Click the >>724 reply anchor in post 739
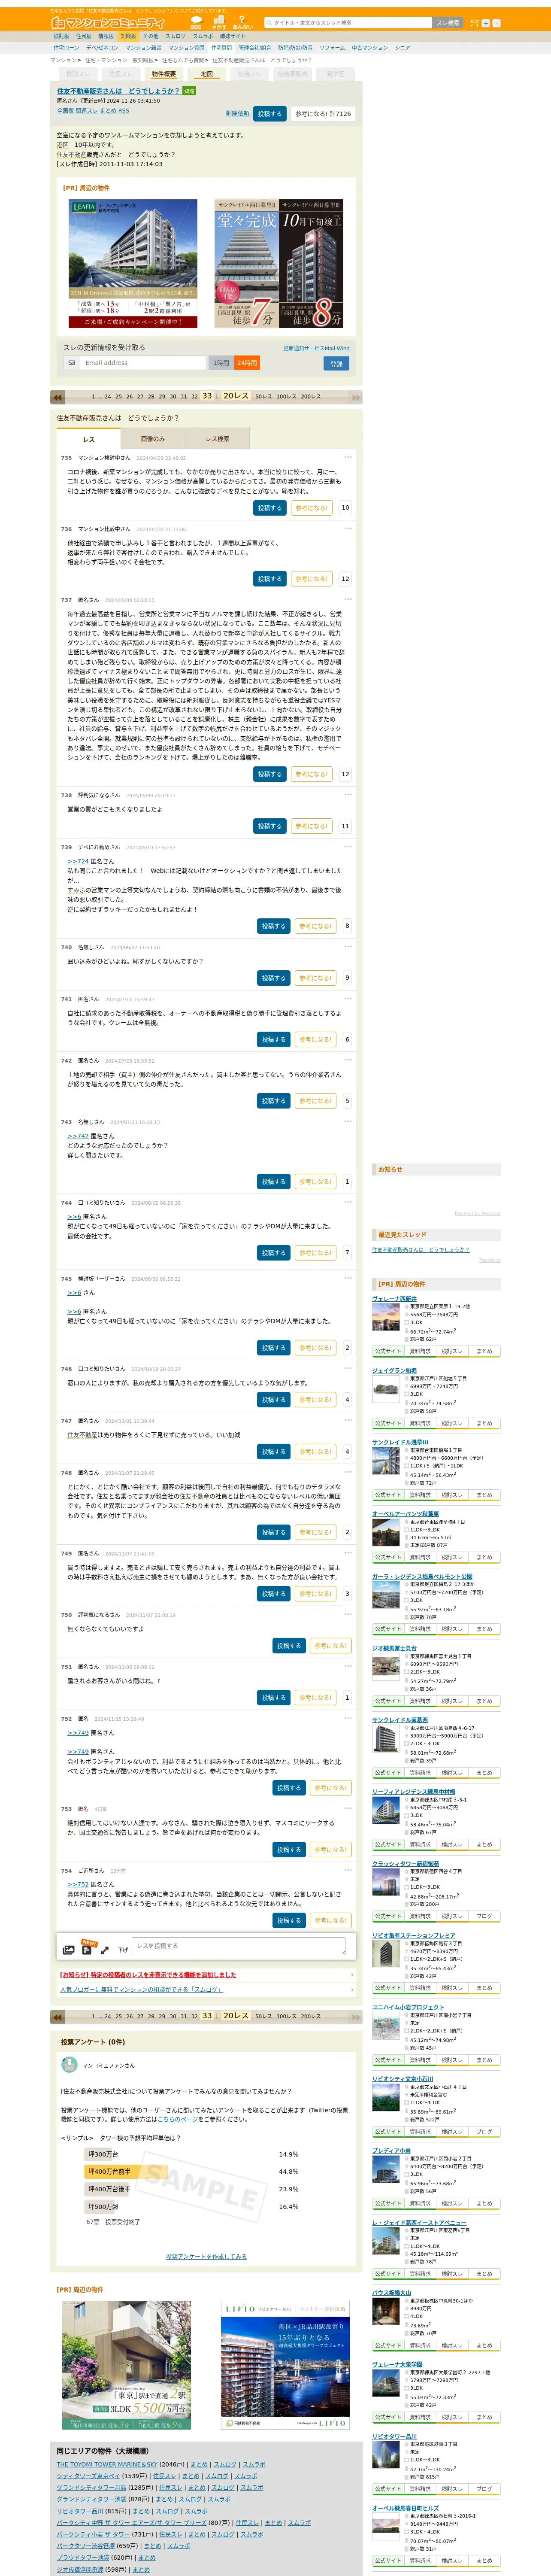Screen dimensions: 551x2576 [78, 861]
